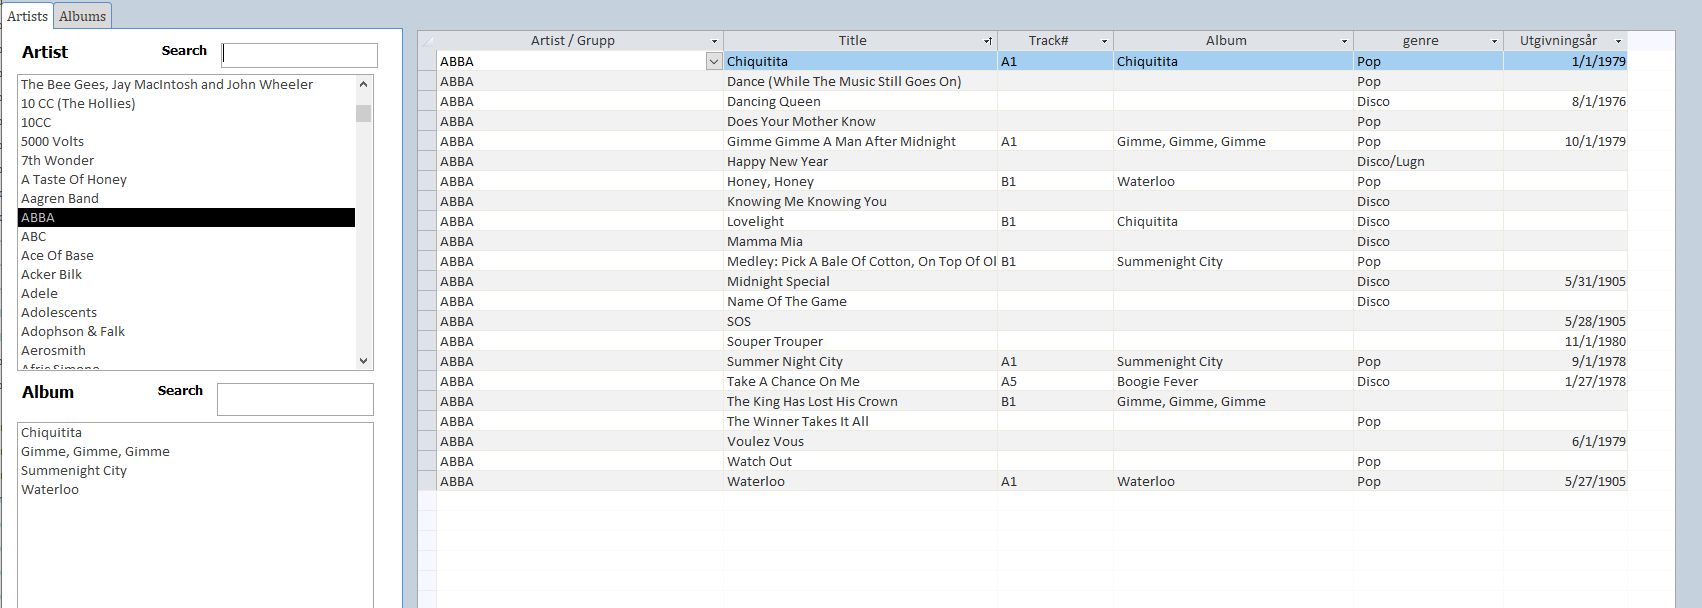
Task: Click the 'Voulez Vous' title cell
Action: click(x=860, y=441)
